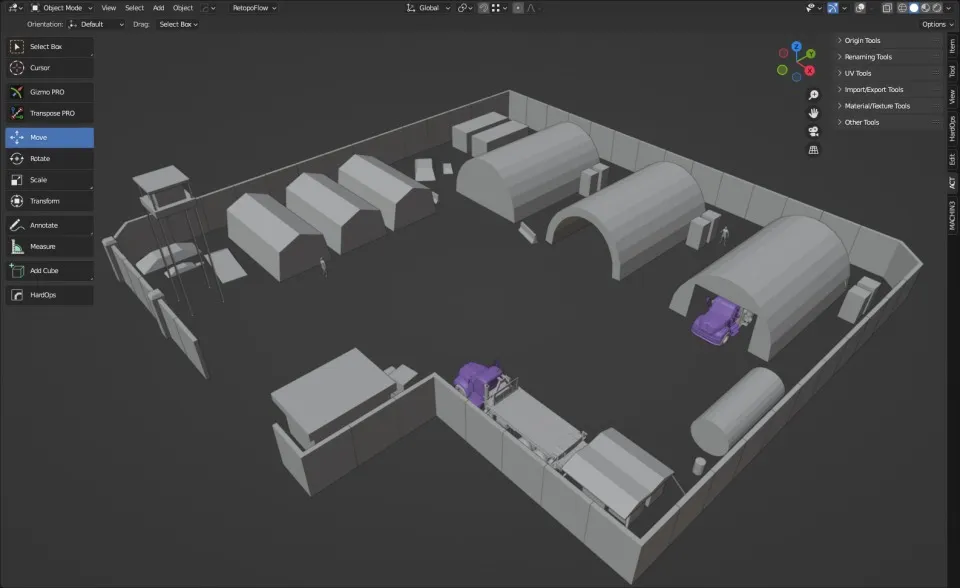Click the Options button in the header
The image size is (960, 588).
pyautogui.click(x=935, y=24)
